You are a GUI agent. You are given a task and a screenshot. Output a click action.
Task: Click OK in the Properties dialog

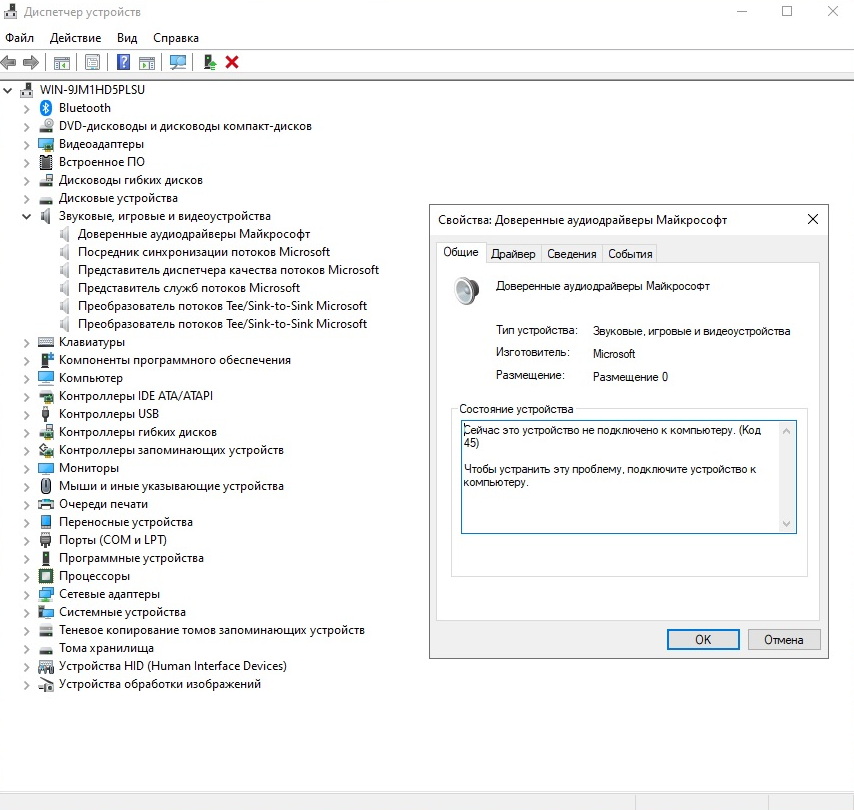coord(703,640)
